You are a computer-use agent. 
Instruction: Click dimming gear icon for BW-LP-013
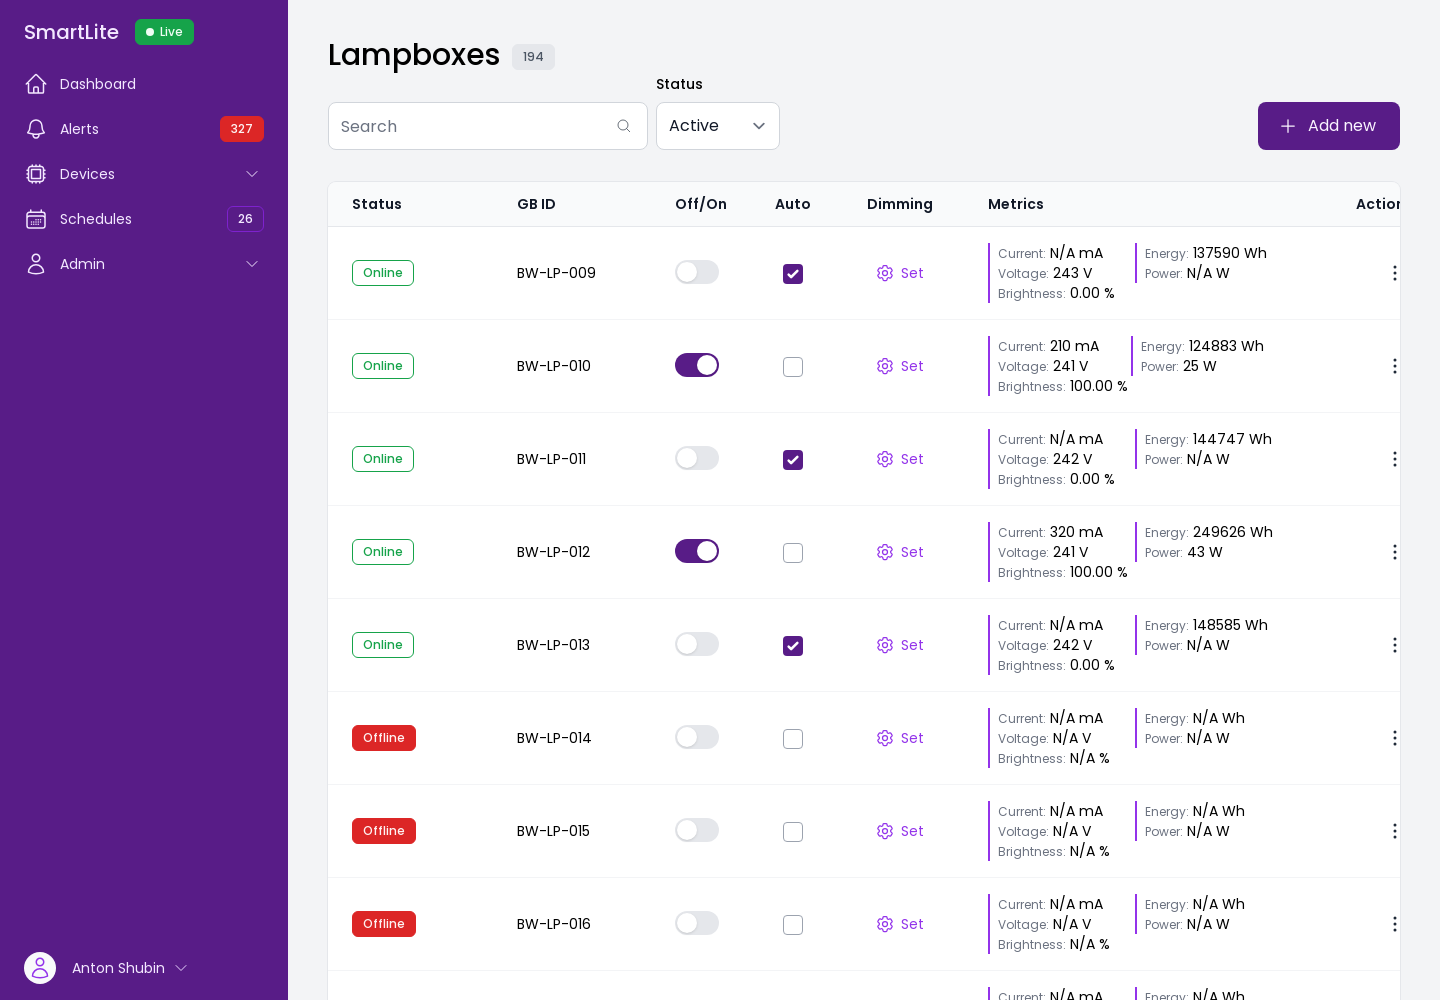click(885, 645)
